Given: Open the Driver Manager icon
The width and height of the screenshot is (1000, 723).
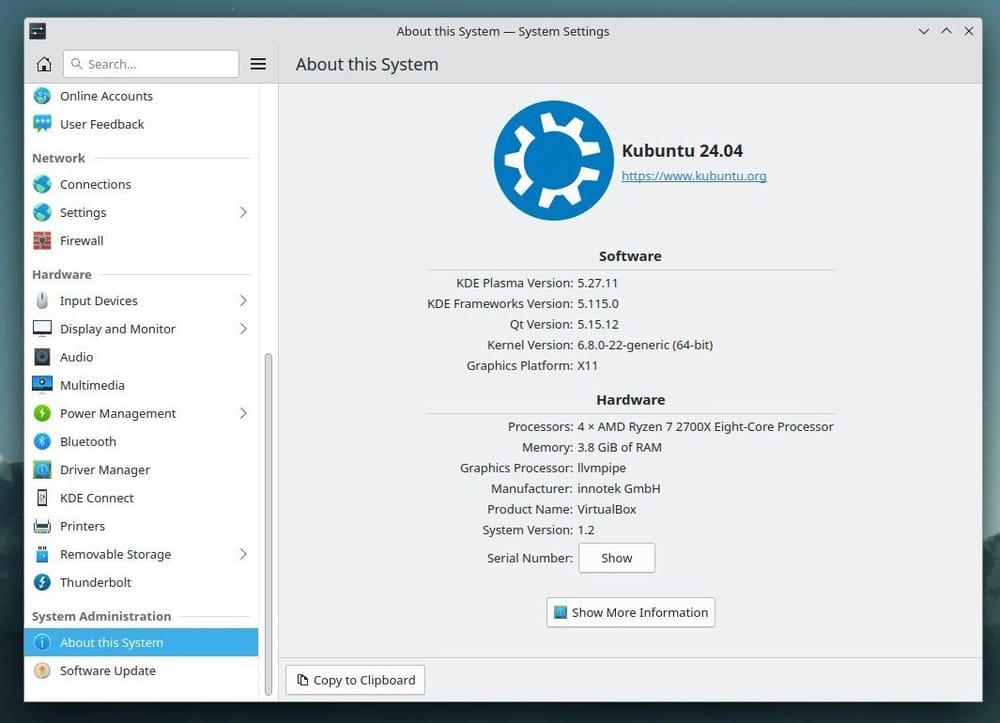Looking at the screenshot, I should [41, 469].
